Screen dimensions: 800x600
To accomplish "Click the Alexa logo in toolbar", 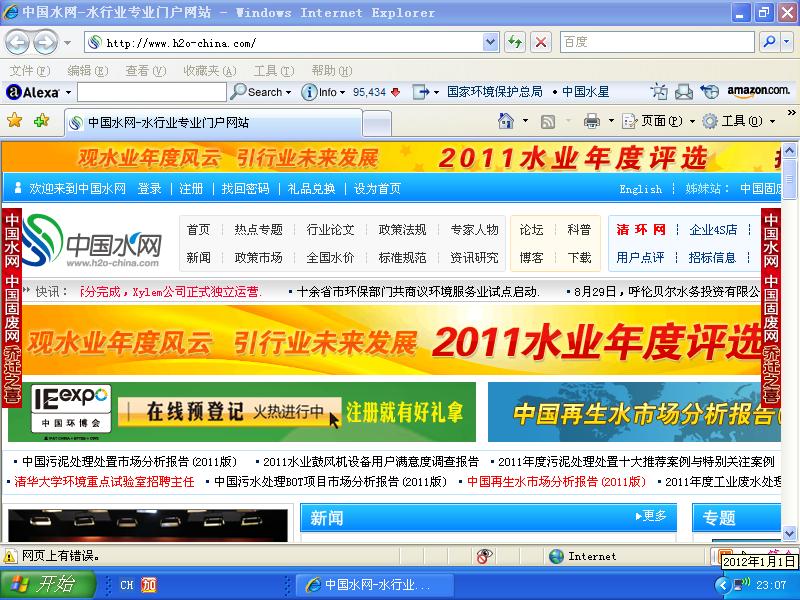I will 33,92.
